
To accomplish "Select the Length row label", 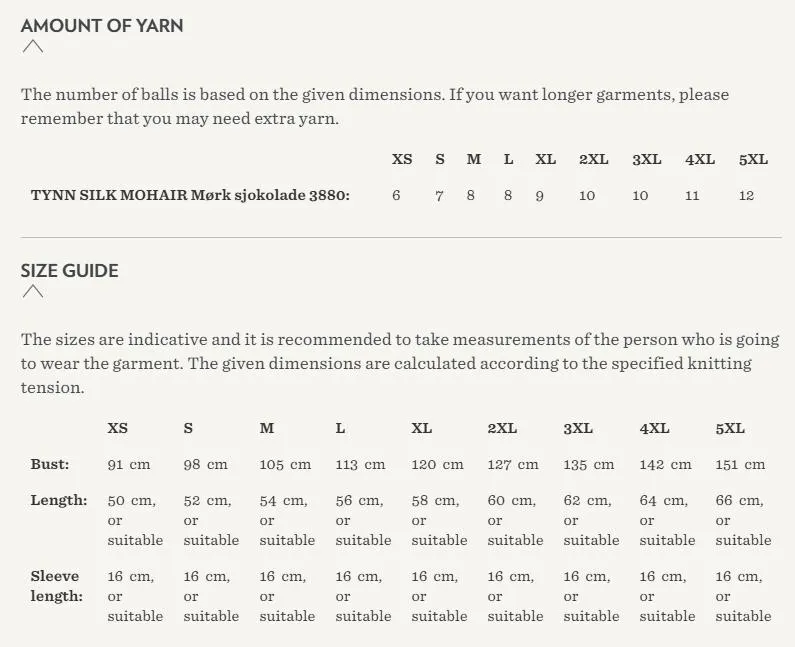I will pos(59,500).
